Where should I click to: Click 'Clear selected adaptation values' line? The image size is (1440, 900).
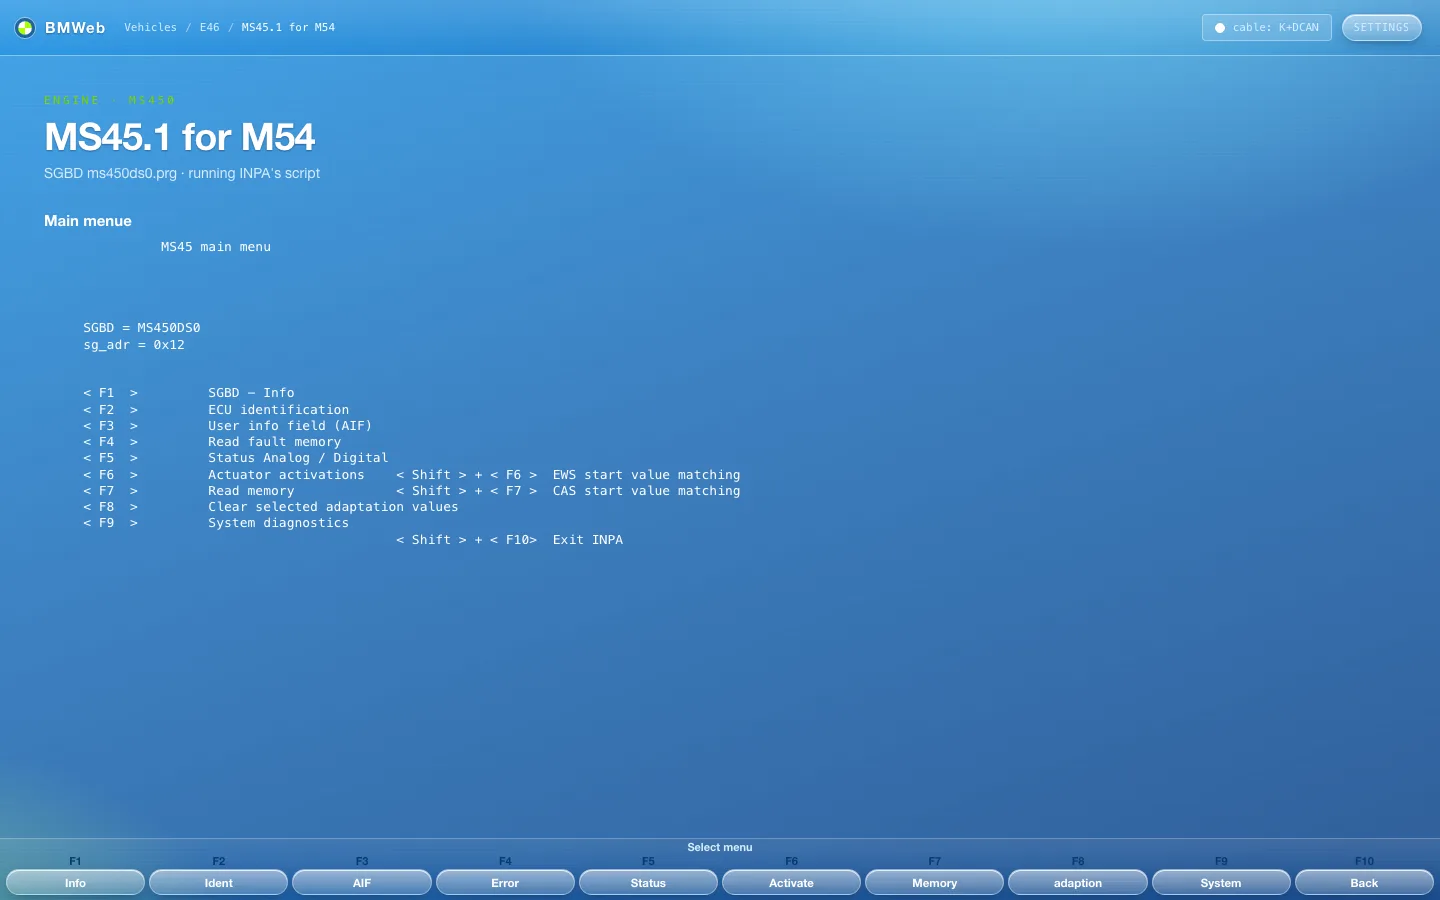pos(333,507)
